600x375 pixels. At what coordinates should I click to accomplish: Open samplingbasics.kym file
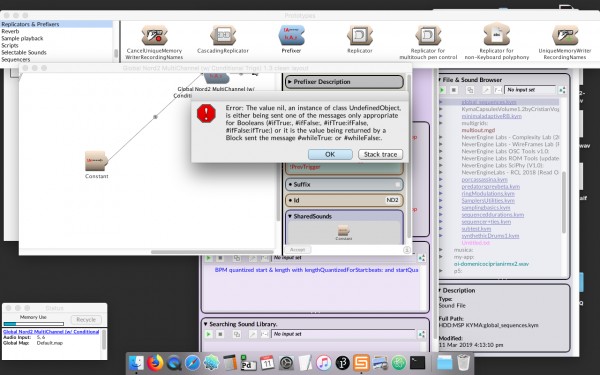[x=486, y=207]
